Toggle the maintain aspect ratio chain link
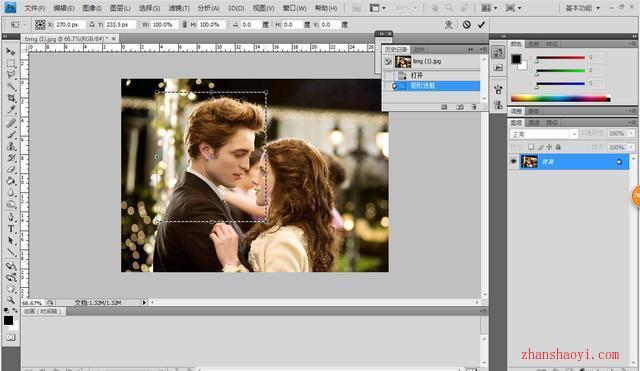This screenshot has width=640, height=371. click(x=184, y=24)
